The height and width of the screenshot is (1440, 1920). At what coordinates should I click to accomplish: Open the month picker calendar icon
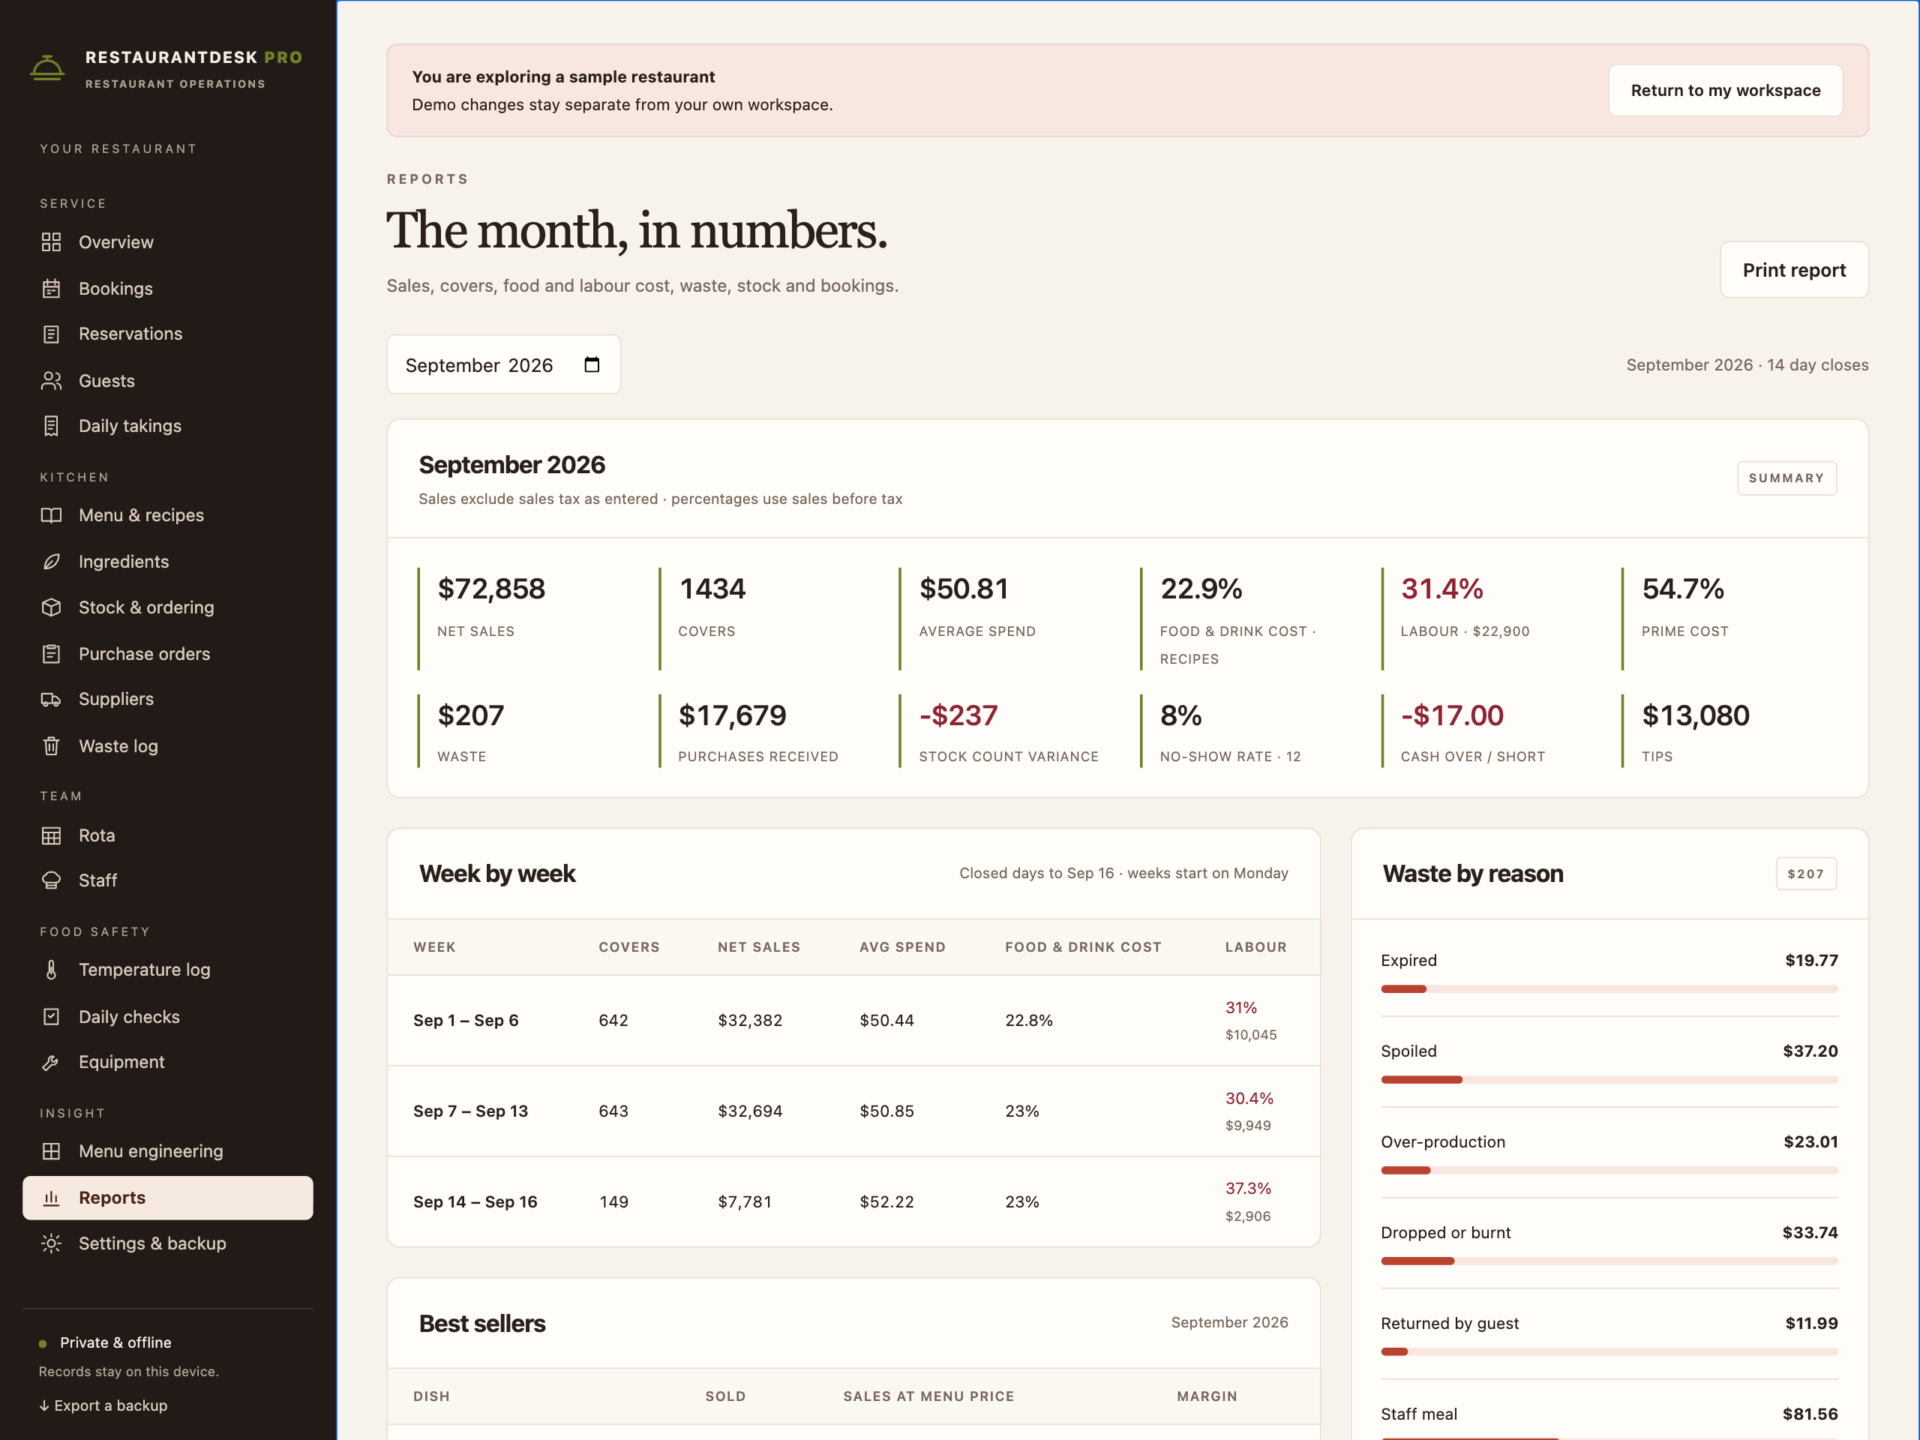coord(592,365)
